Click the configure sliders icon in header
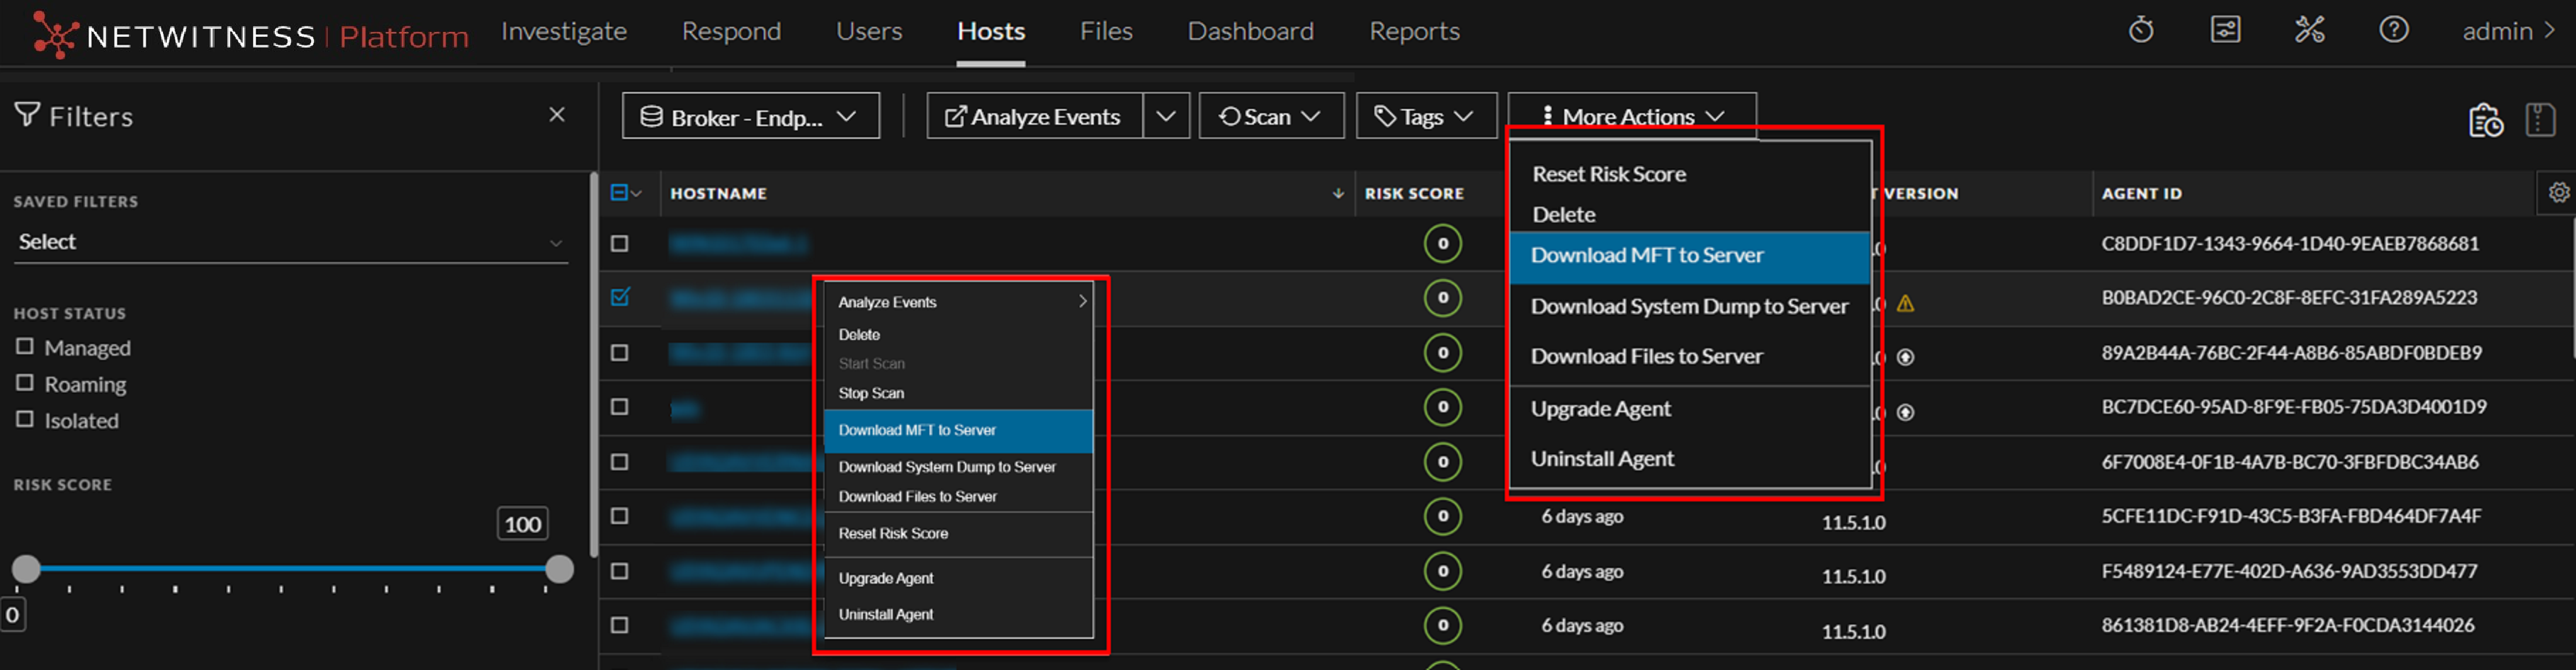 2225,31
